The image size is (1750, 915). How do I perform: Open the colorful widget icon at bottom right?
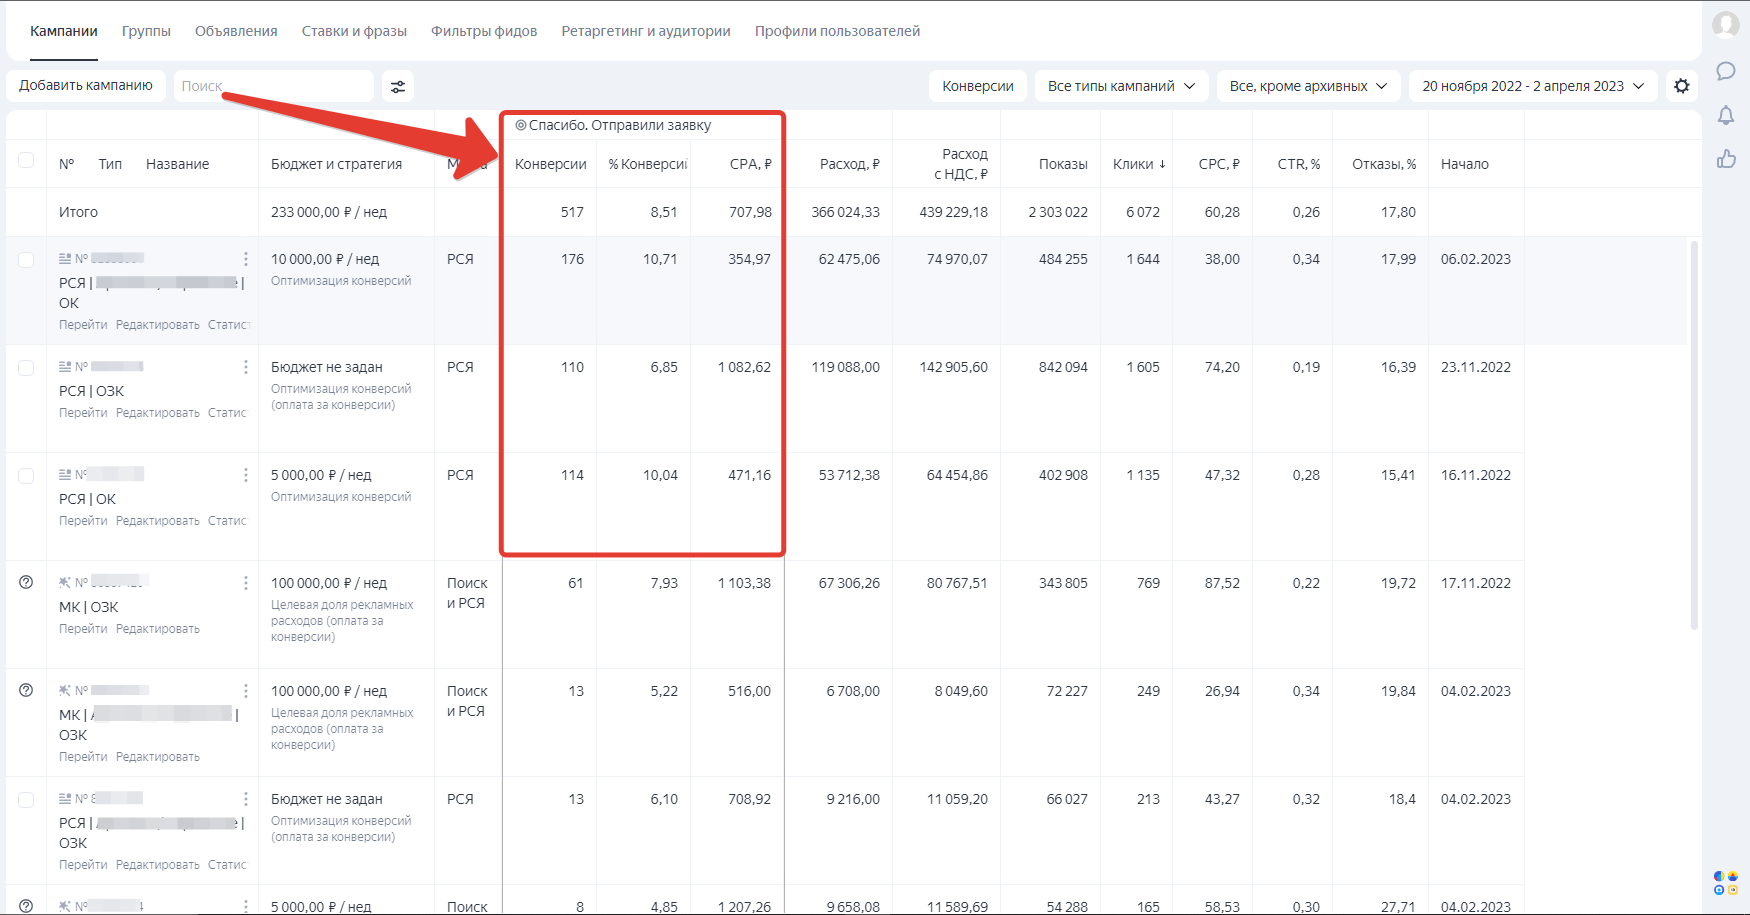1726,883
